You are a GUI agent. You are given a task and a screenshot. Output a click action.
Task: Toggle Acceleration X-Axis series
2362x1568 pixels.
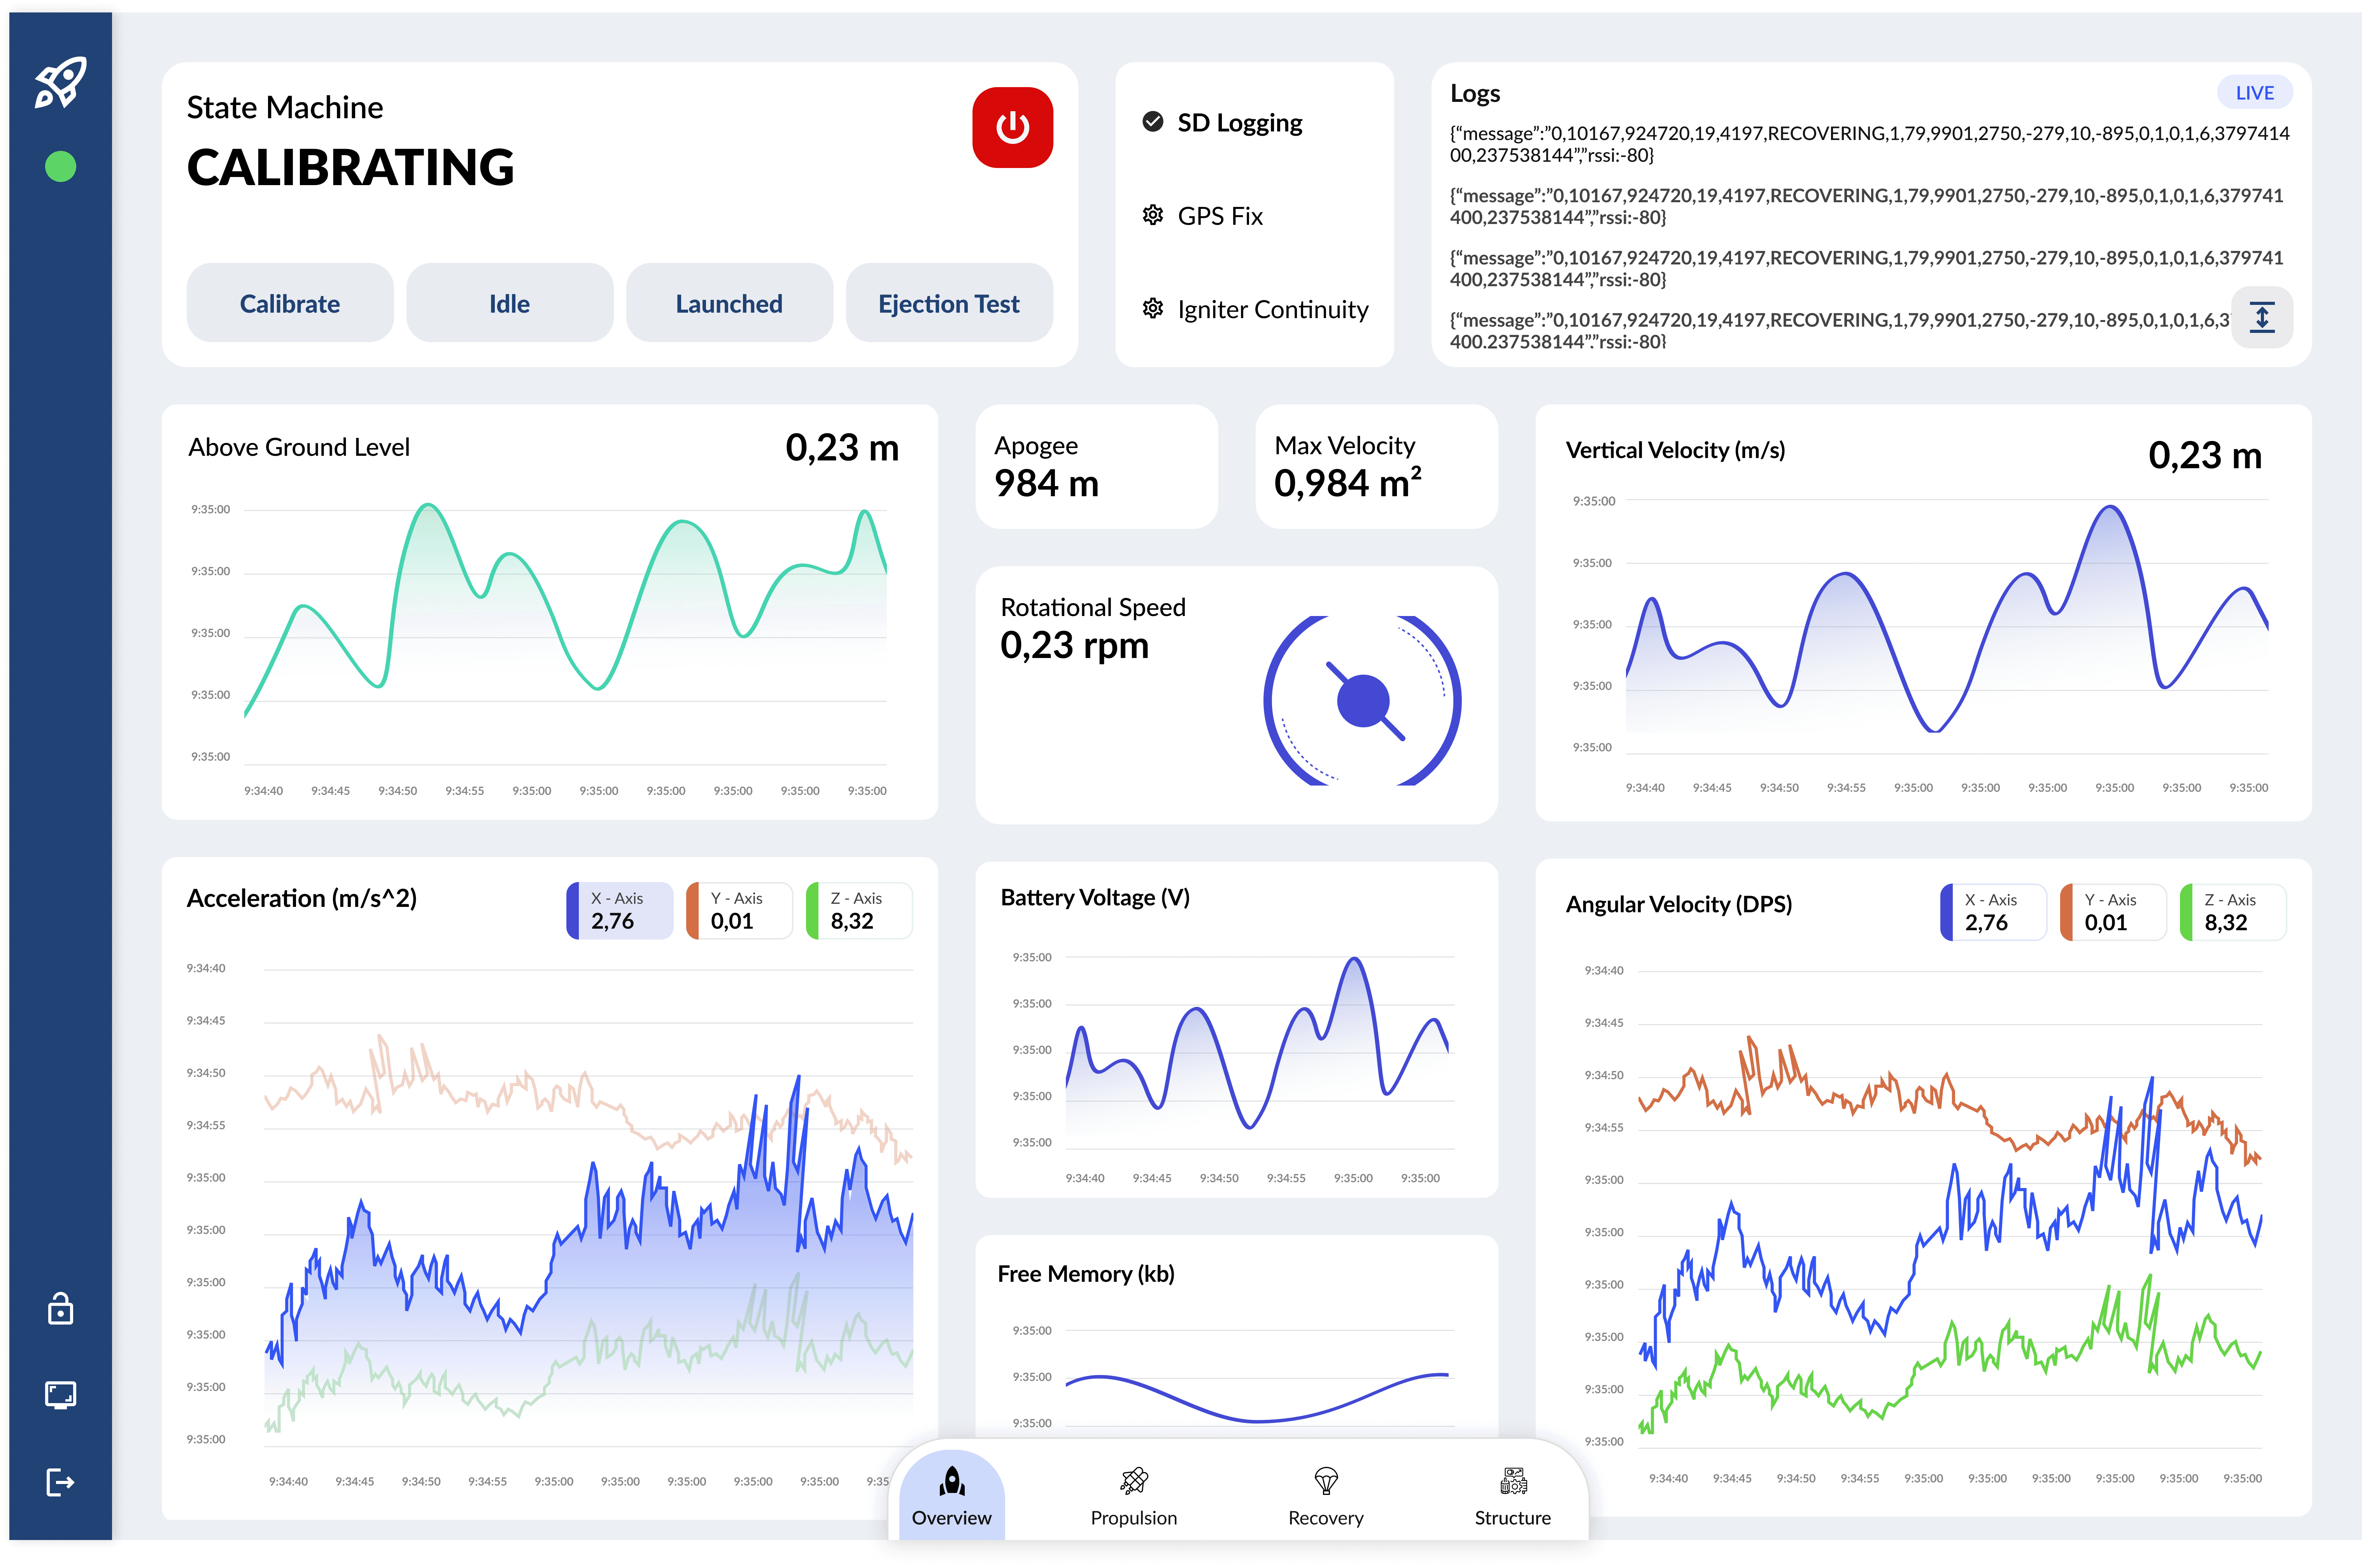[620, 910]
